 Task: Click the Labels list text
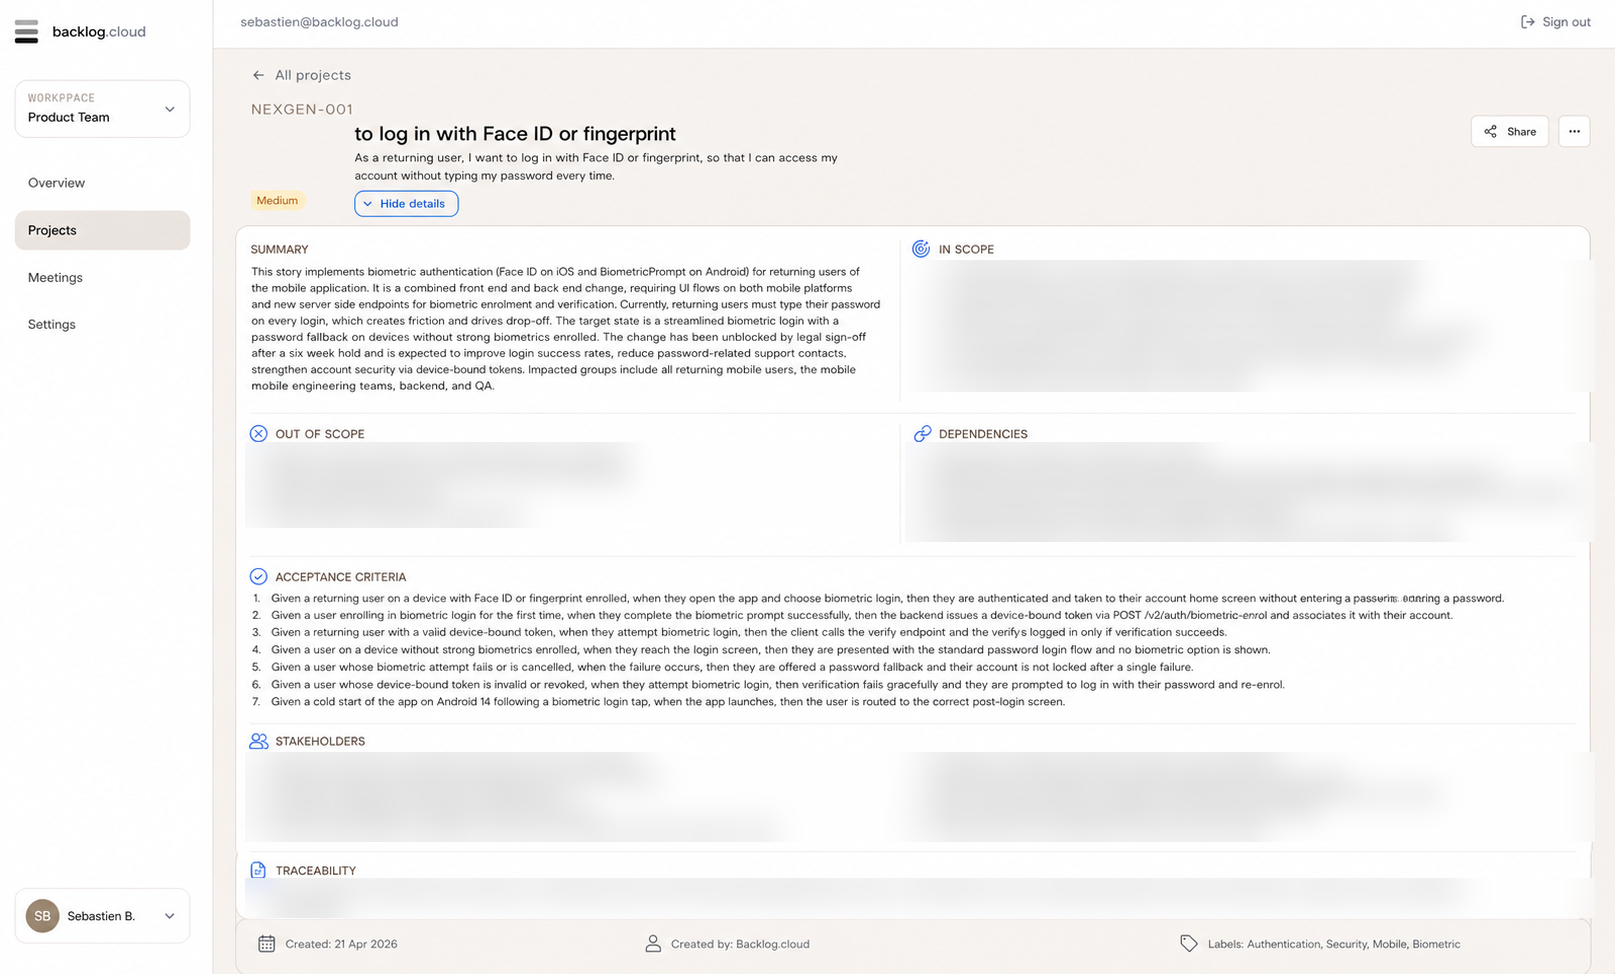pos(1334,944)
